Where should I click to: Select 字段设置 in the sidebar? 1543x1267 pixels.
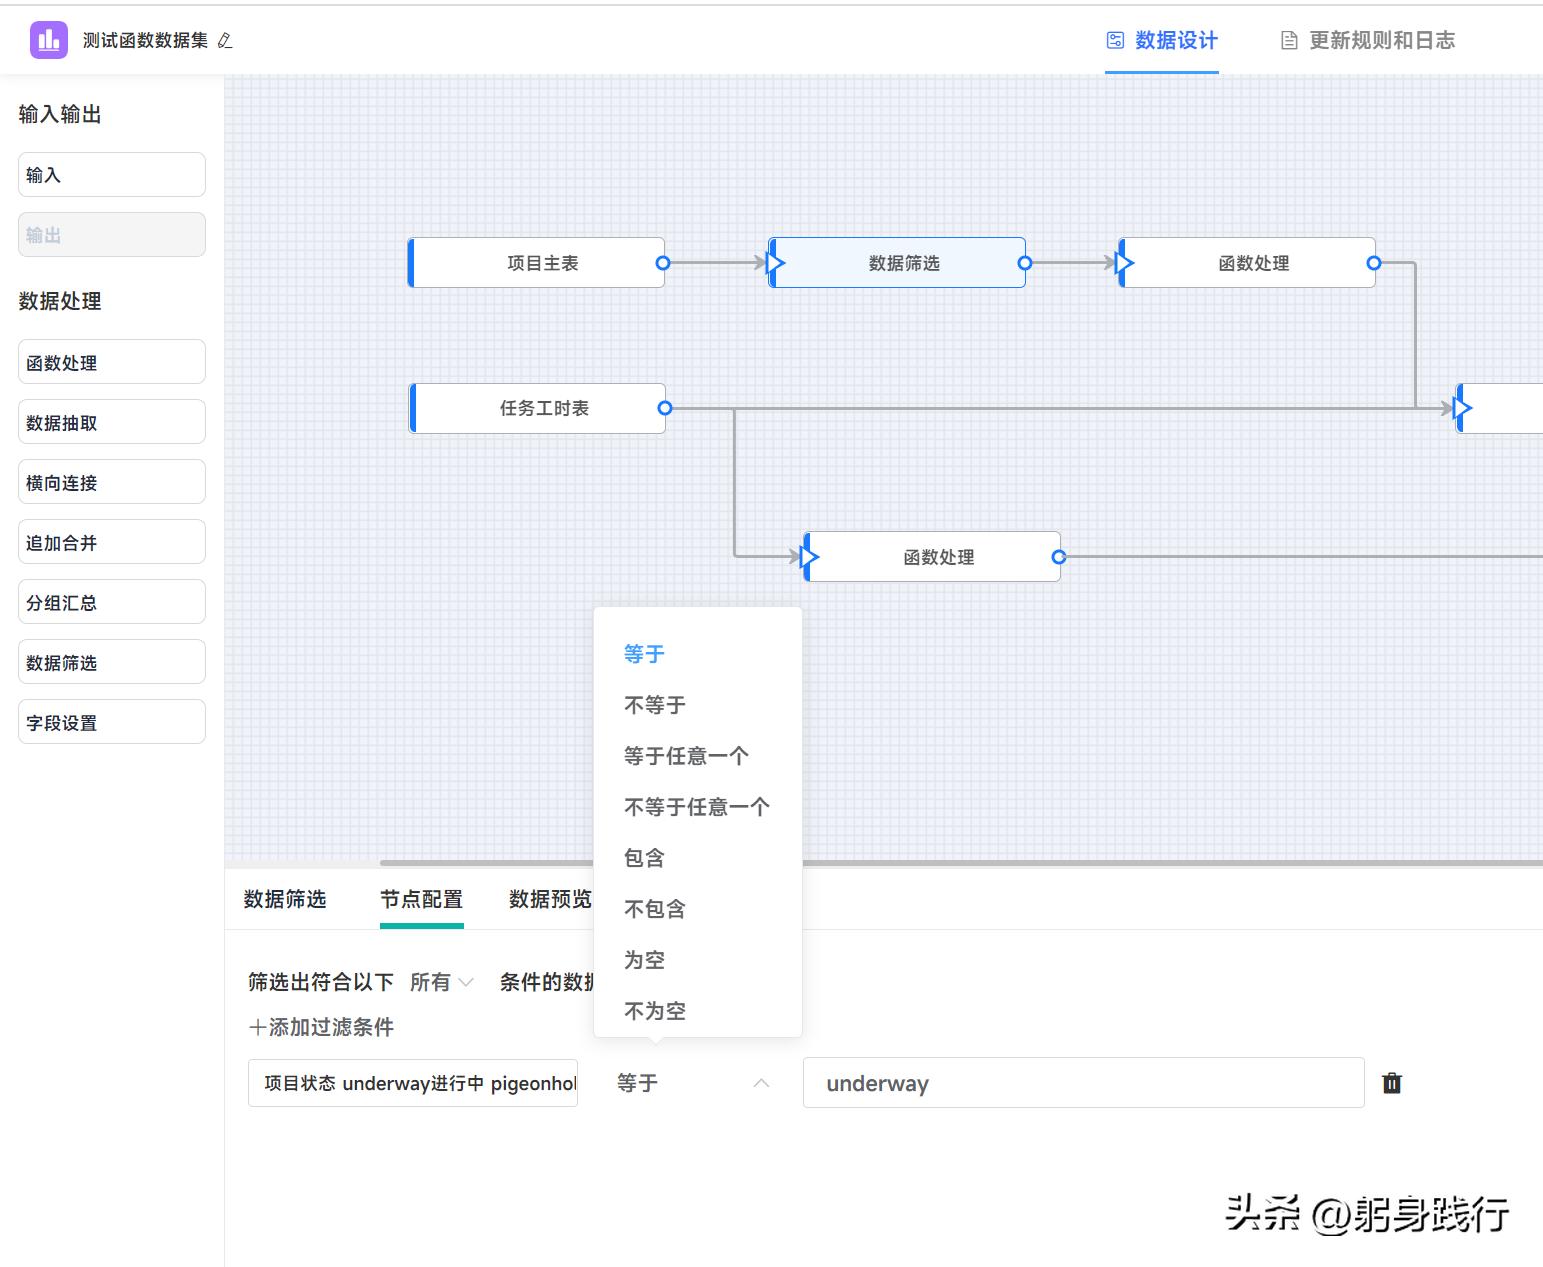point(112,722)
